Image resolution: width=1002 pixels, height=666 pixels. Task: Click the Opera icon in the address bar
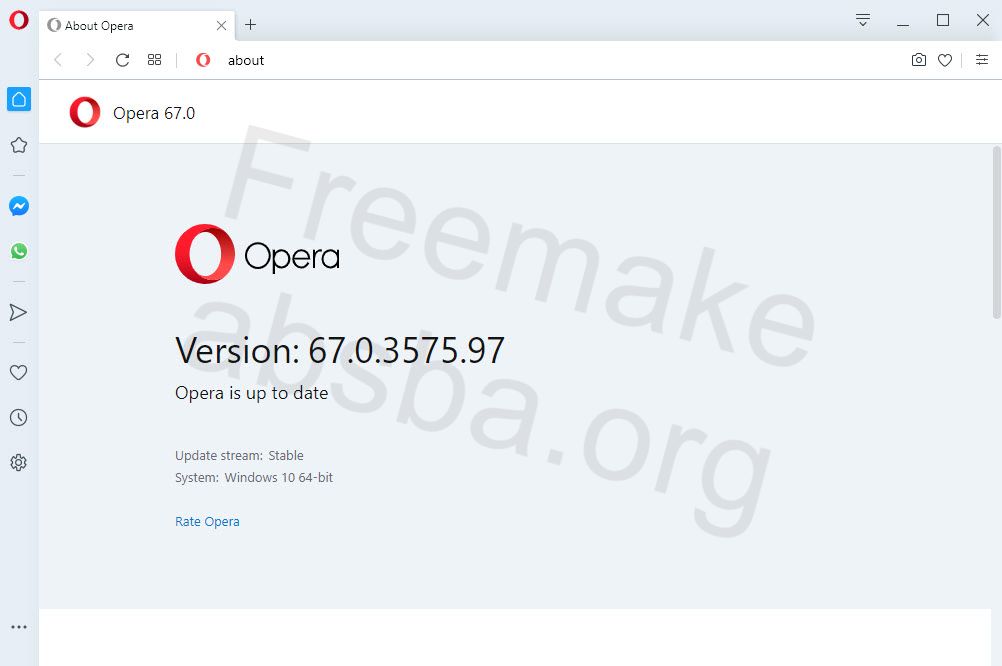pyautogui.click(x=203, y=60)
